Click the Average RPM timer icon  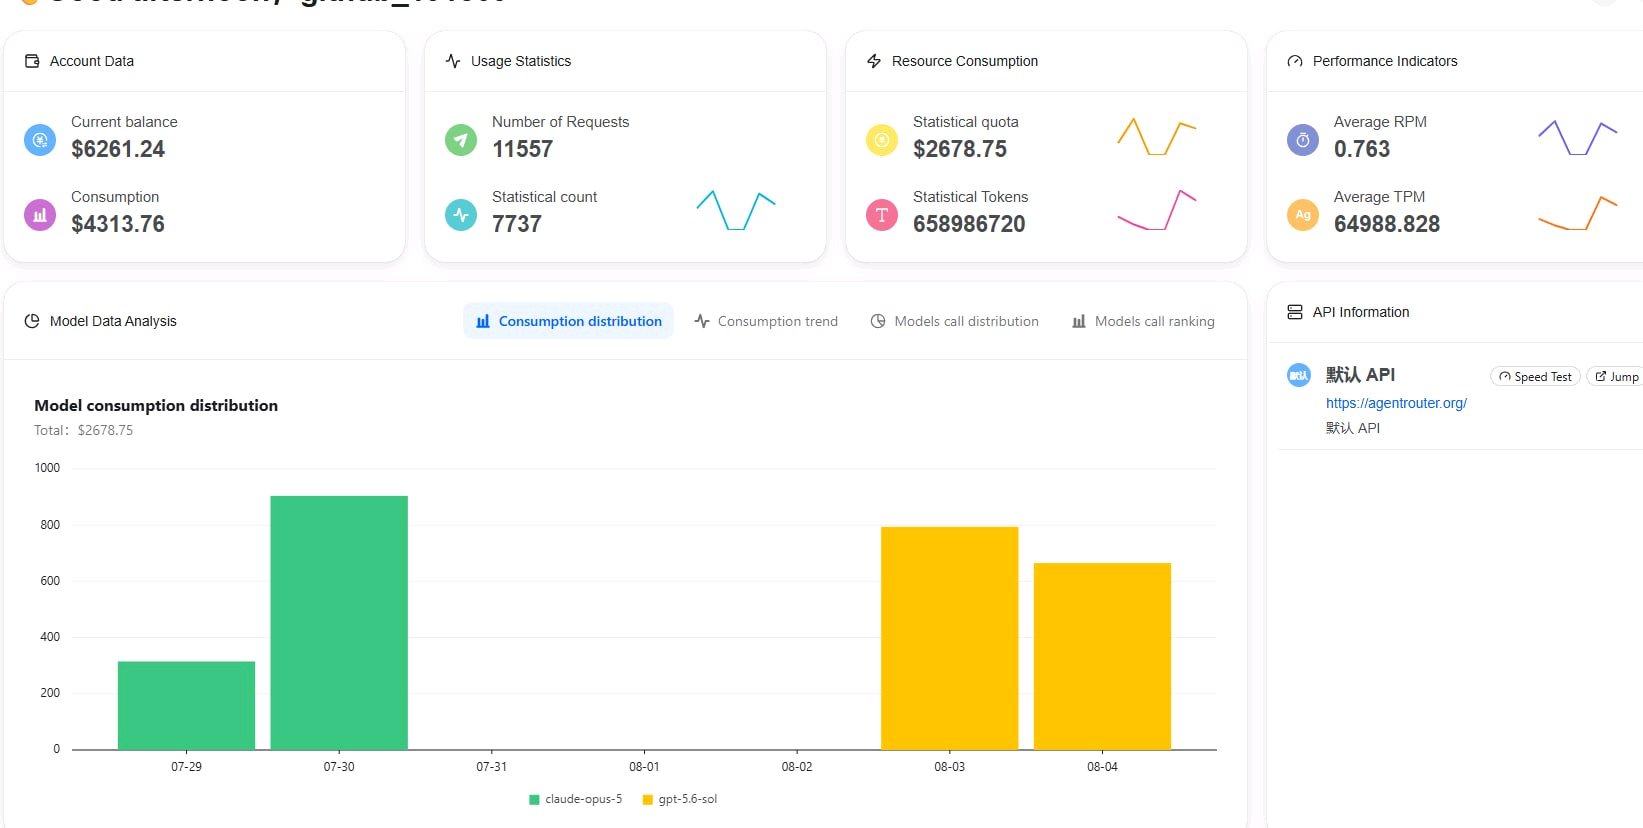pos(1303,140)
